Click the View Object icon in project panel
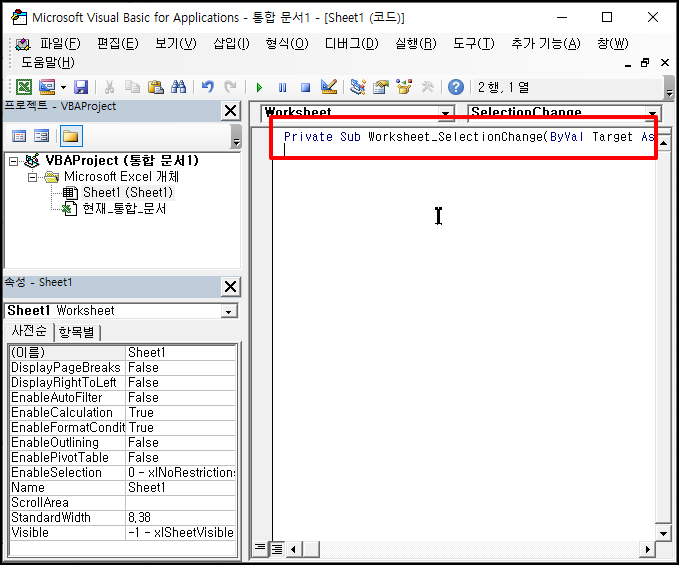Image resolution: width=679 pixels, height=565 pixels. (x=42, y=136)
